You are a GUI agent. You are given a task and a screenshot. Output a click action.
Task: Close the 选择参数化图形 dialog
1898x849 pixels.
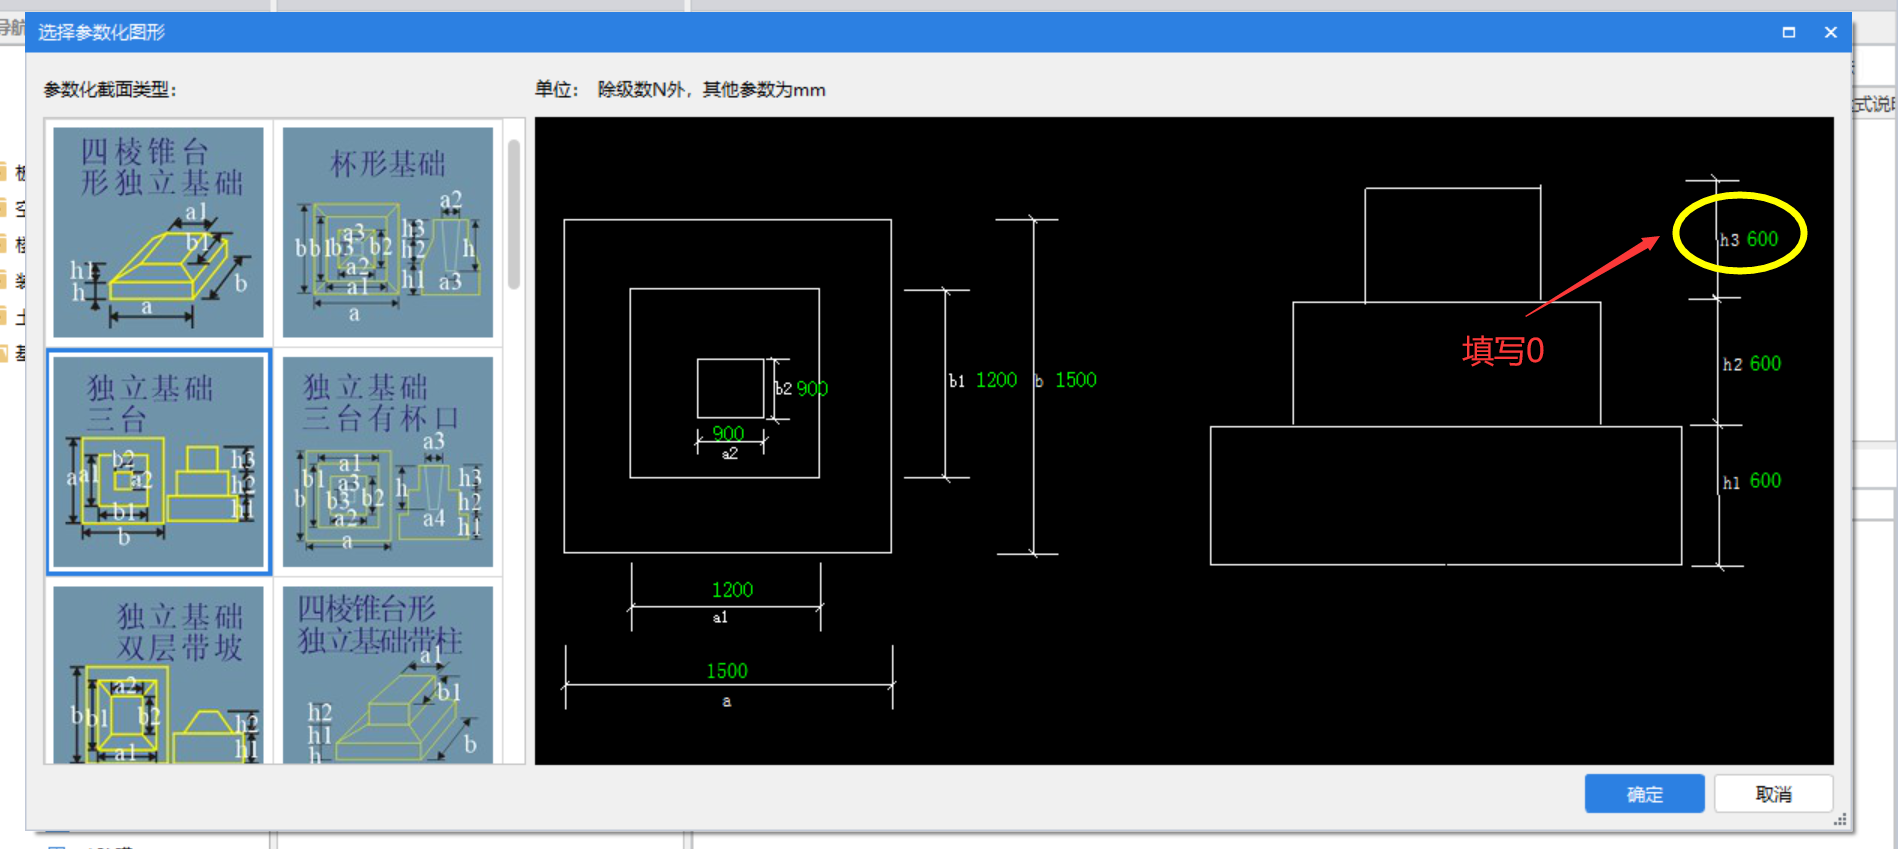(1831, 32)
